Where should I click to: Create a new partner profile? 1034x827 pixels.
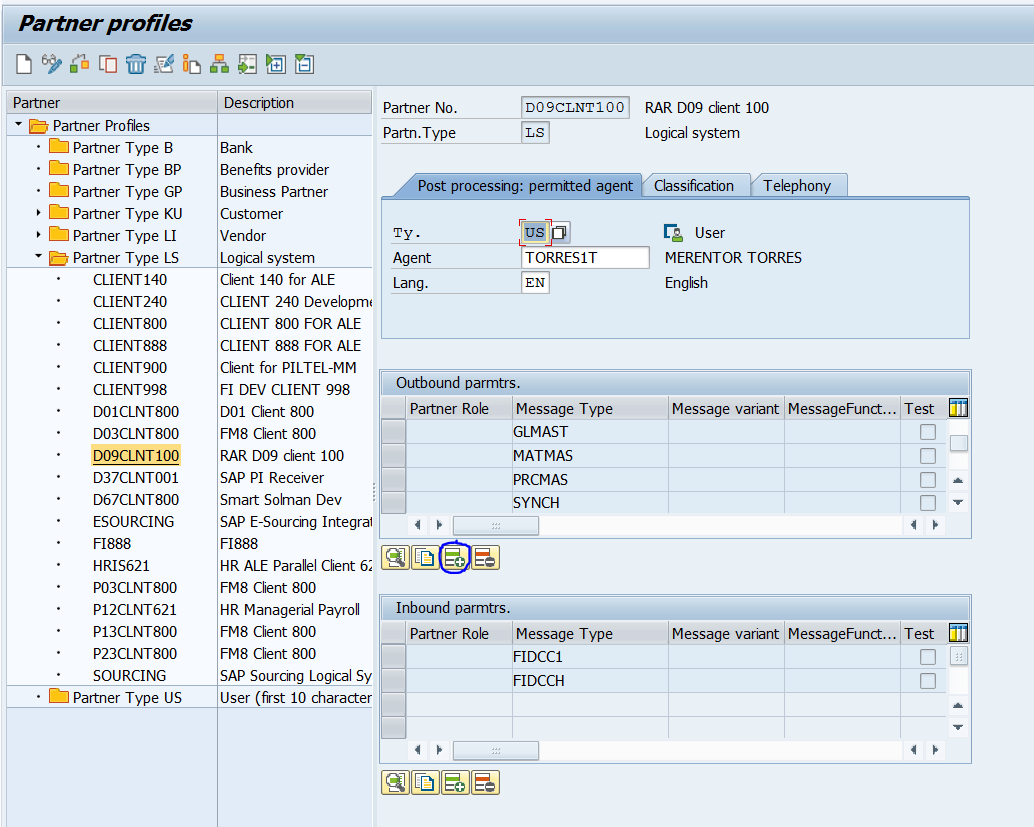pos(23,64)
